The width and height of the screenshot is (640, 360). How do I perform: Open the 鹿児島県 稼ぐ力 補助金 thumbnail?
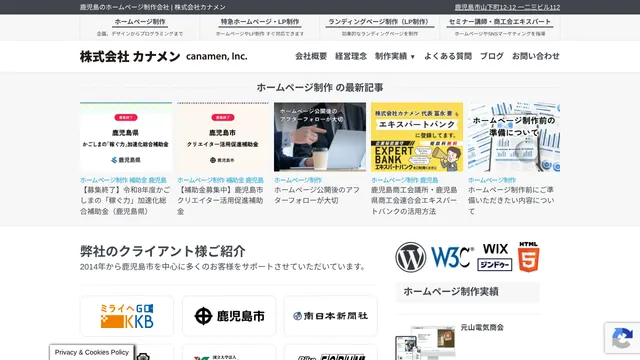point(126,137)
